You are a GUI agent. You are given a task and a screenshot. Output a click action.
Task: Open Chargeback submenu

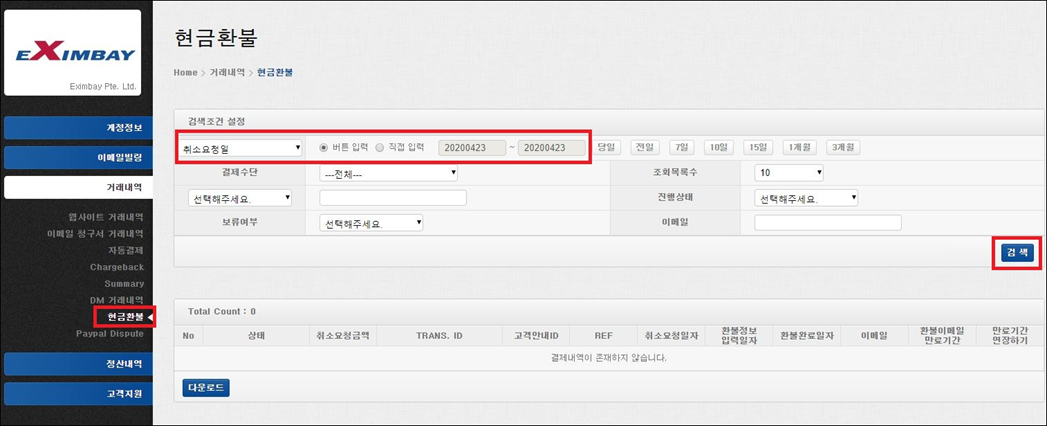[117, 267]
